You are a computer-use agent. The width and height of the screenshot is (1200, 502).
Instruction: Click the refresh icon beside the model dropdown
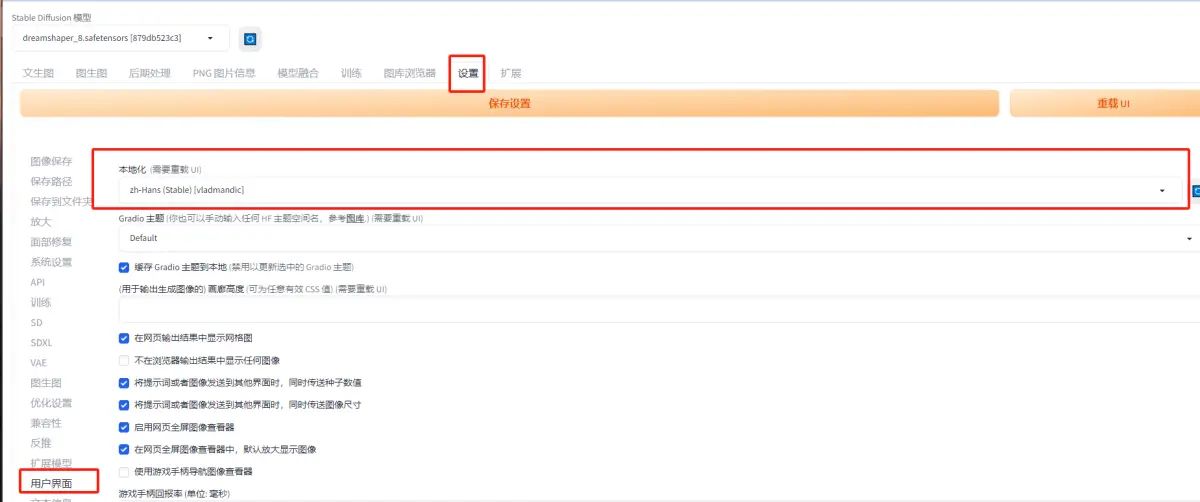[250, 39]
